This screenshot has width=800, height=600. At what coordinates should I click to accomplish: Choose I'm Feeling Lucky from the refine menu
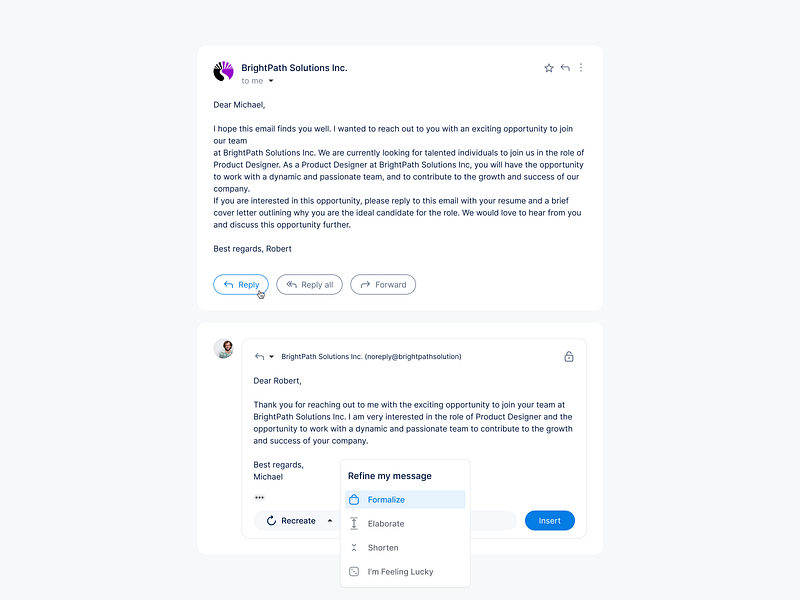click(400, 571)
